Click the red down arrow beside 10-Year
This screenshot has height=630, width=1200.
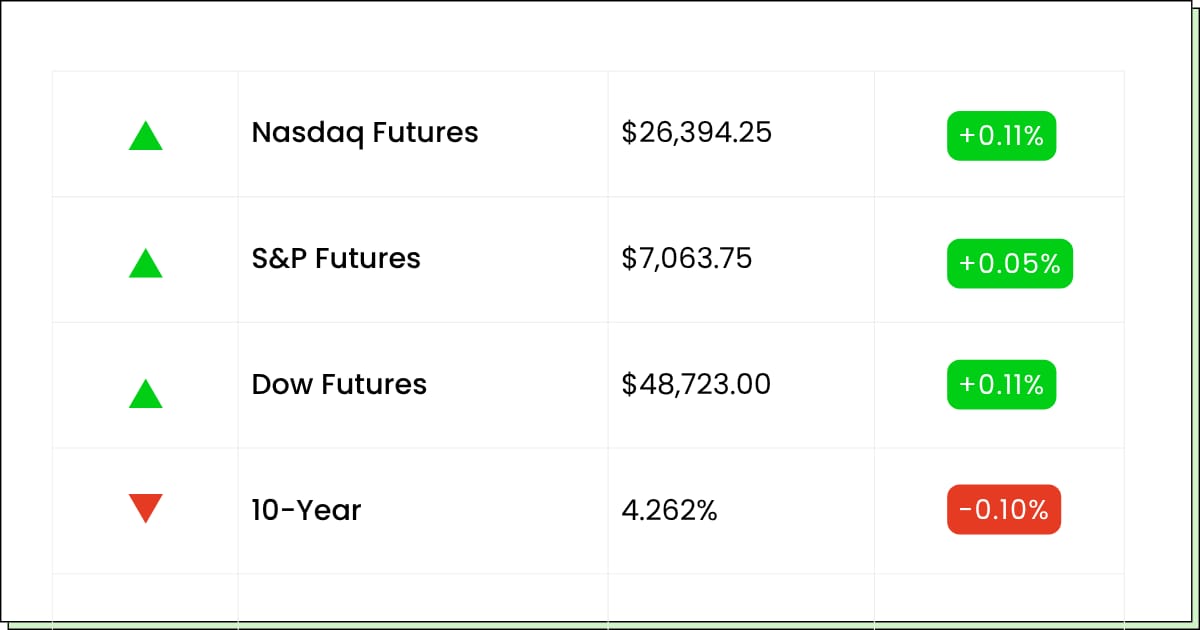click(145, 508)
